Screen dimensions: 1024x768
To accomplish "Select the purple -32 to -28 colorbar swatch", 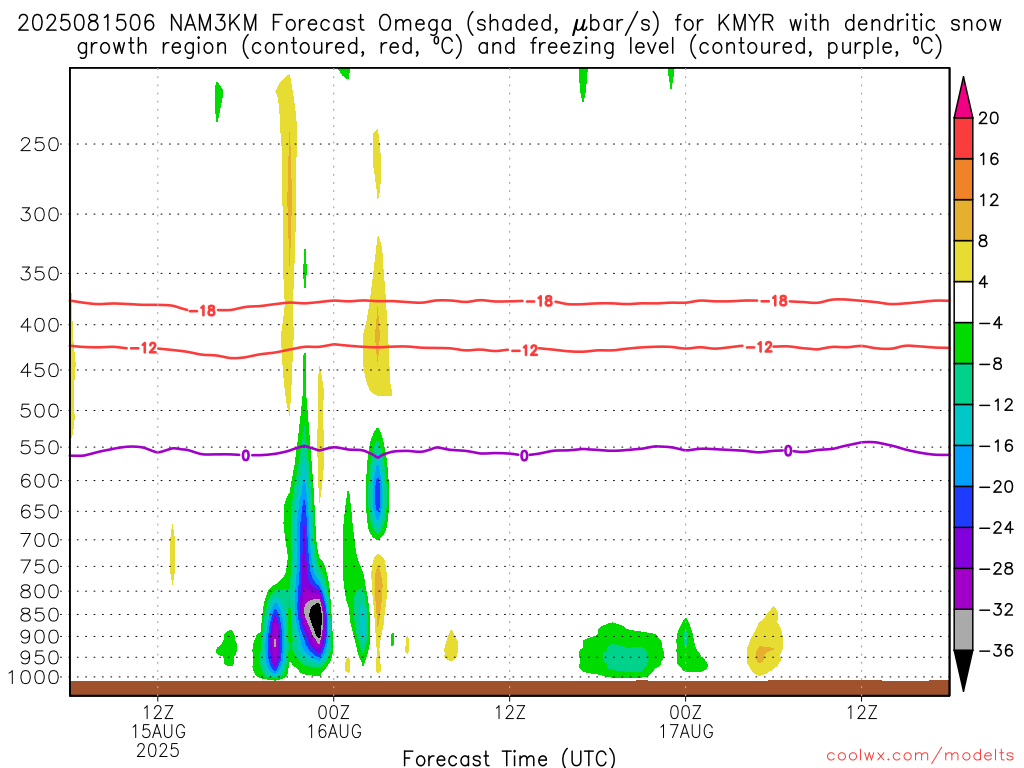I will coord(963,589).
